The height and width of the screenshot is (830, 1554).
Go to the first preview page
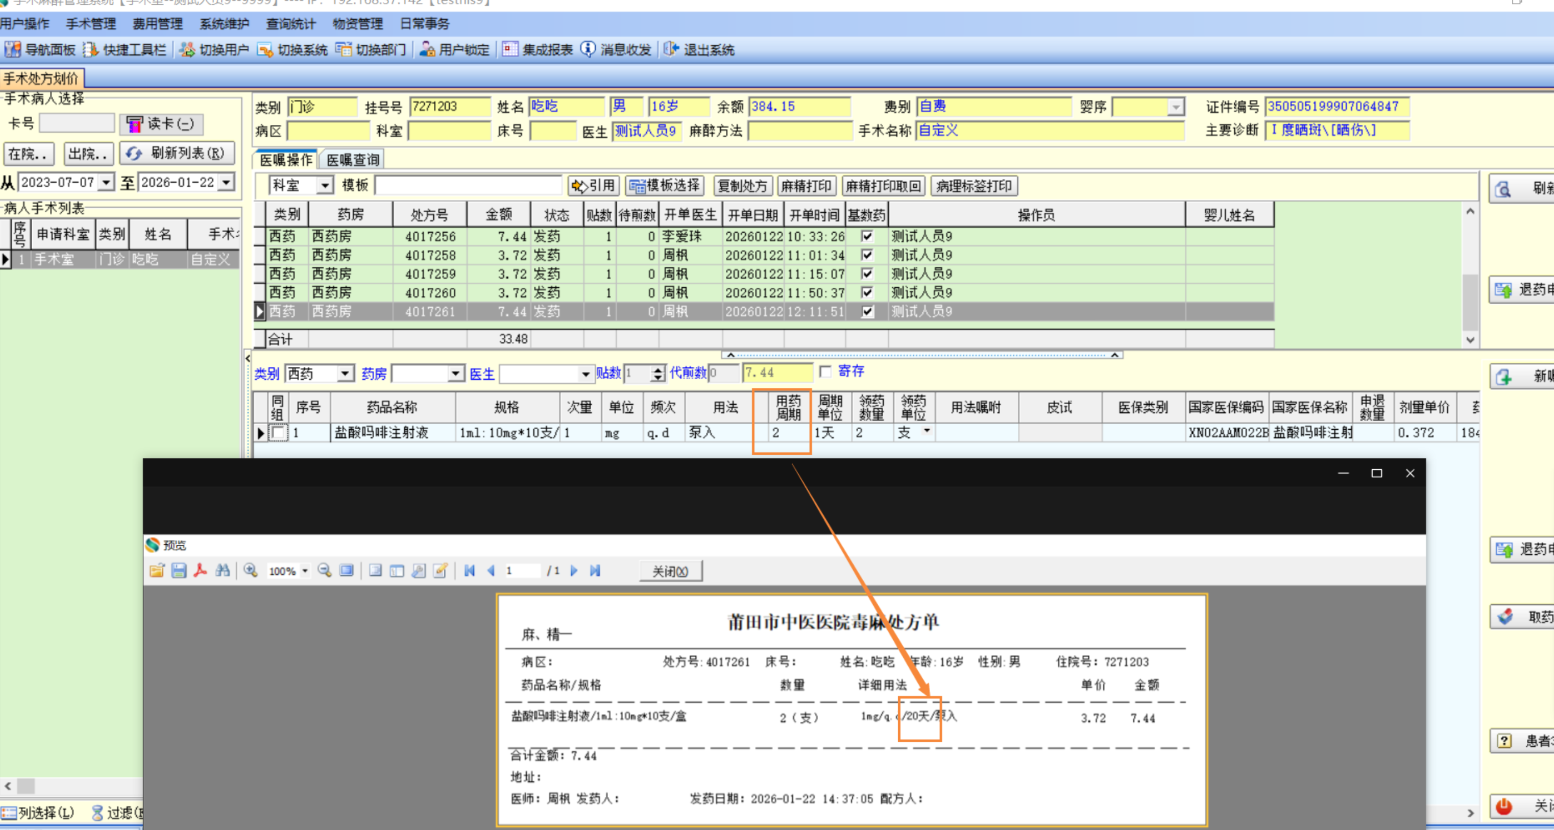(x=469, y=571)
